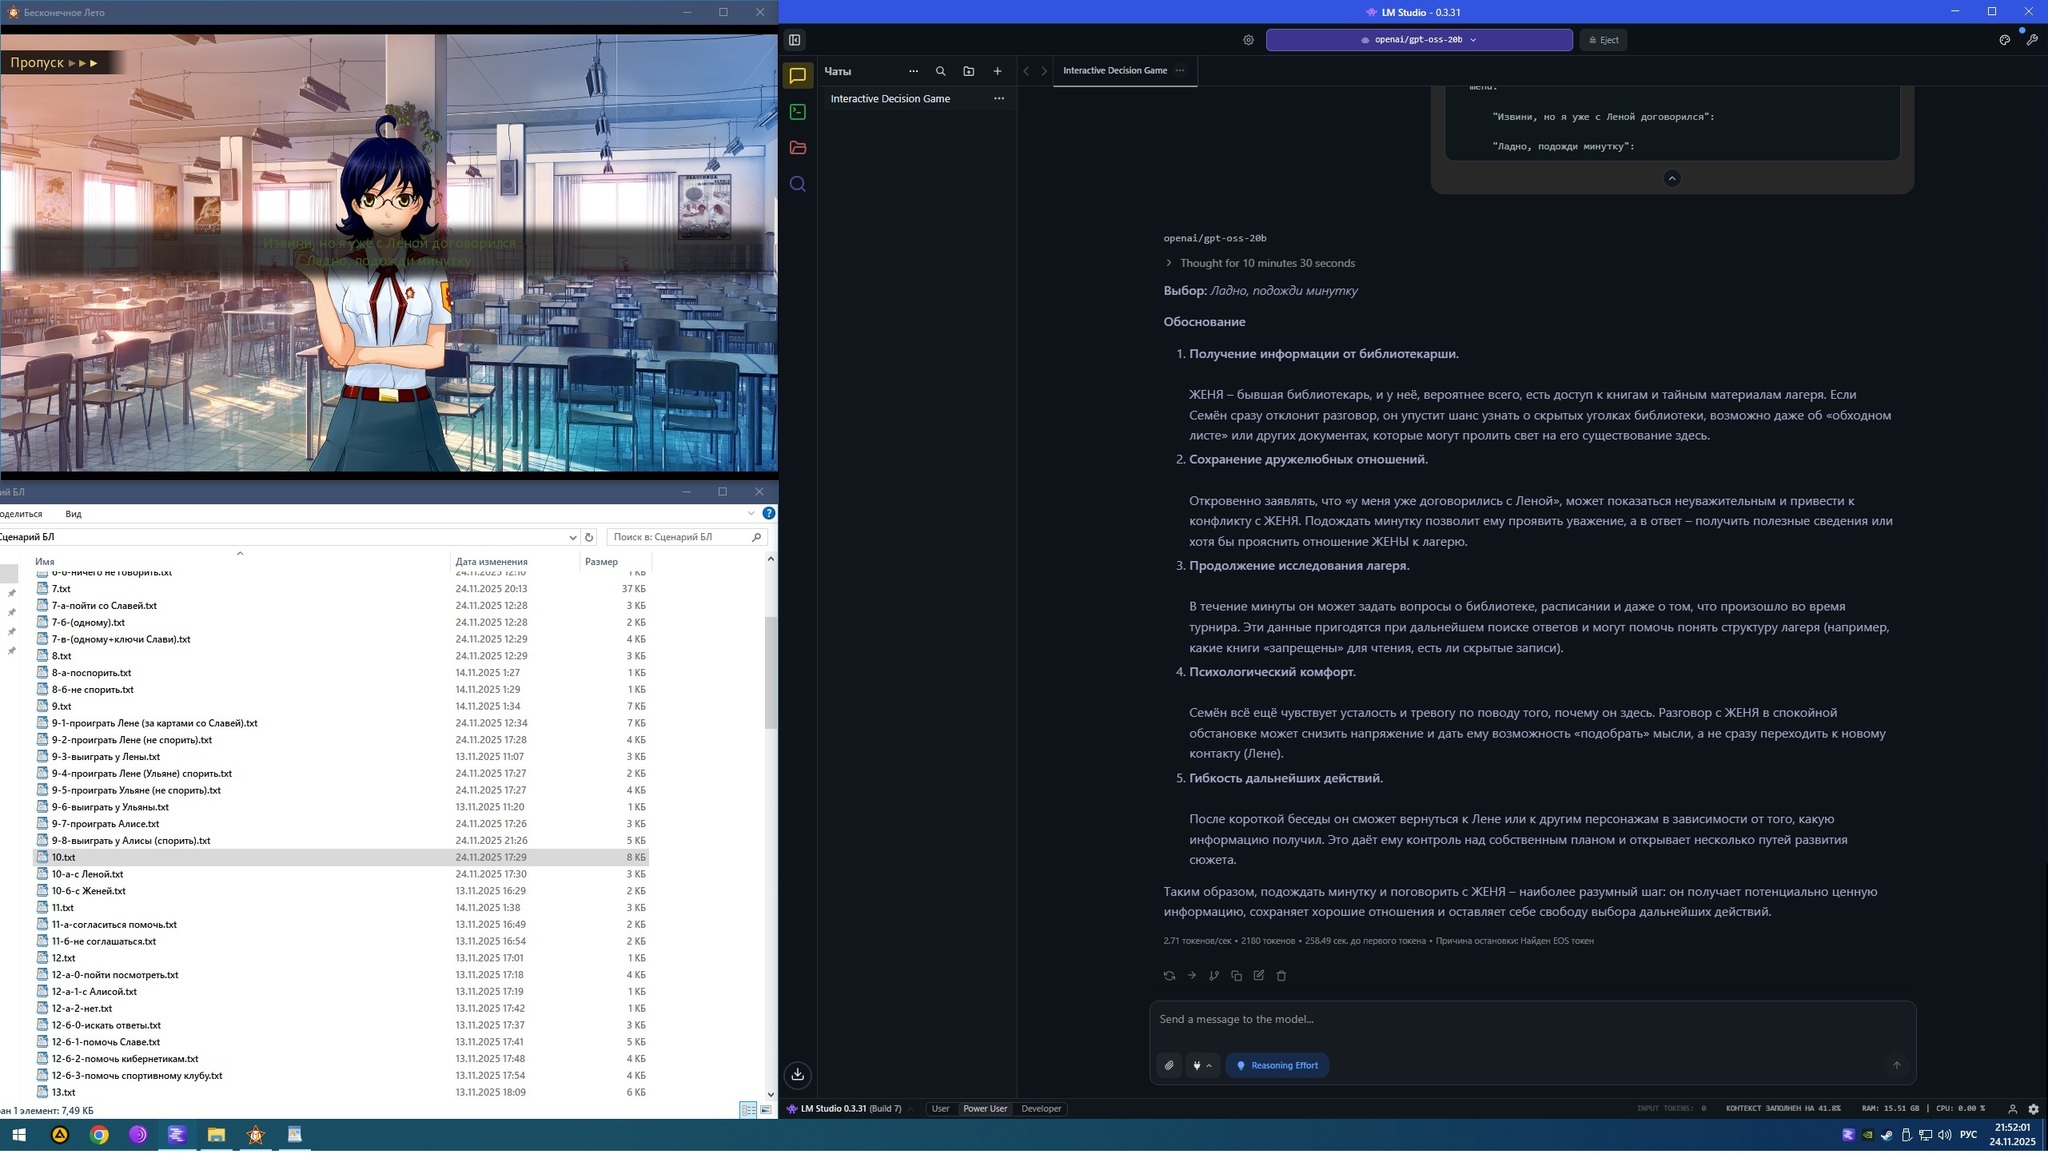Create a new chat folder
Viewport: 2048px width, 1154px height.
click(968, 71)
